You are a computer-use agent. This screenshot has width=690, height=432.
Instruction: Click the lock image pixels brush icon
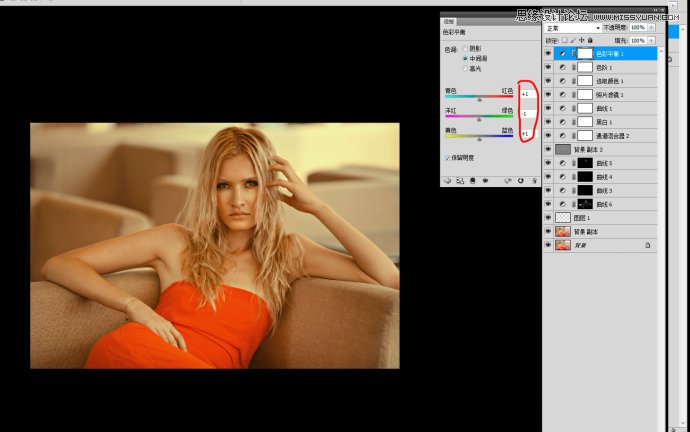click(x=573, y=40)
